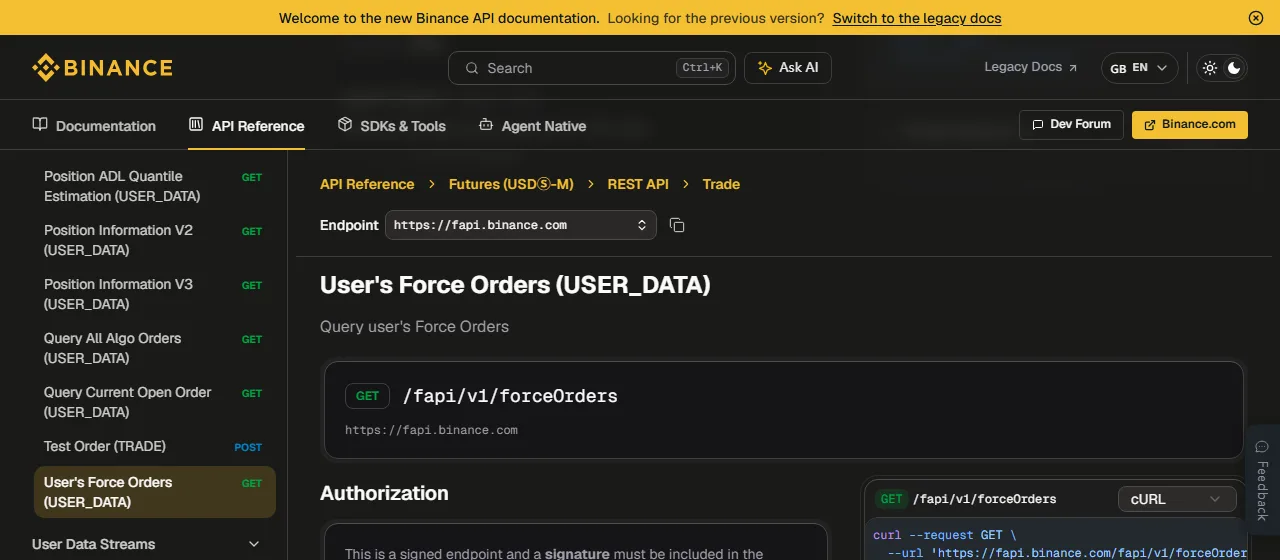Screen dimensions: 1280x560
Task: Go to Trade breadcrumb
Action: pyautogui.click(x=721, y=184)
